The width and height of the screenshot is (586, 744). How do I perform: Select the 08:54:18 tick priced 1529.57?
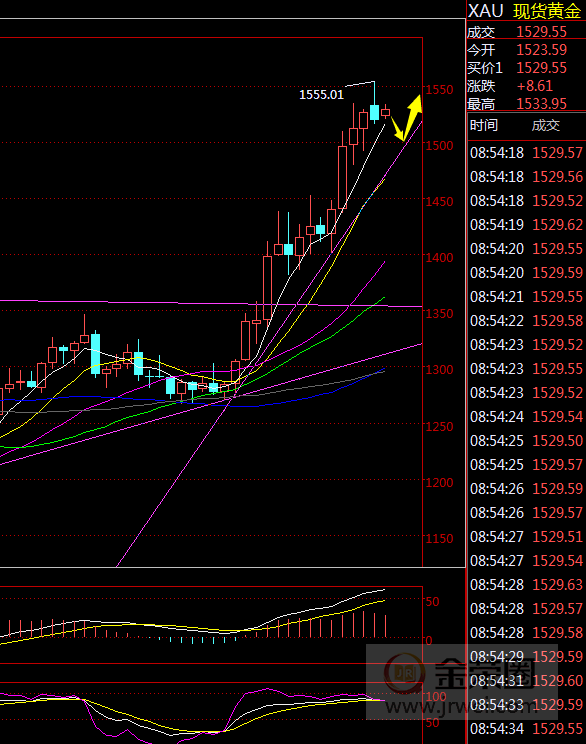pyautogui.click(x=526, y=153)
